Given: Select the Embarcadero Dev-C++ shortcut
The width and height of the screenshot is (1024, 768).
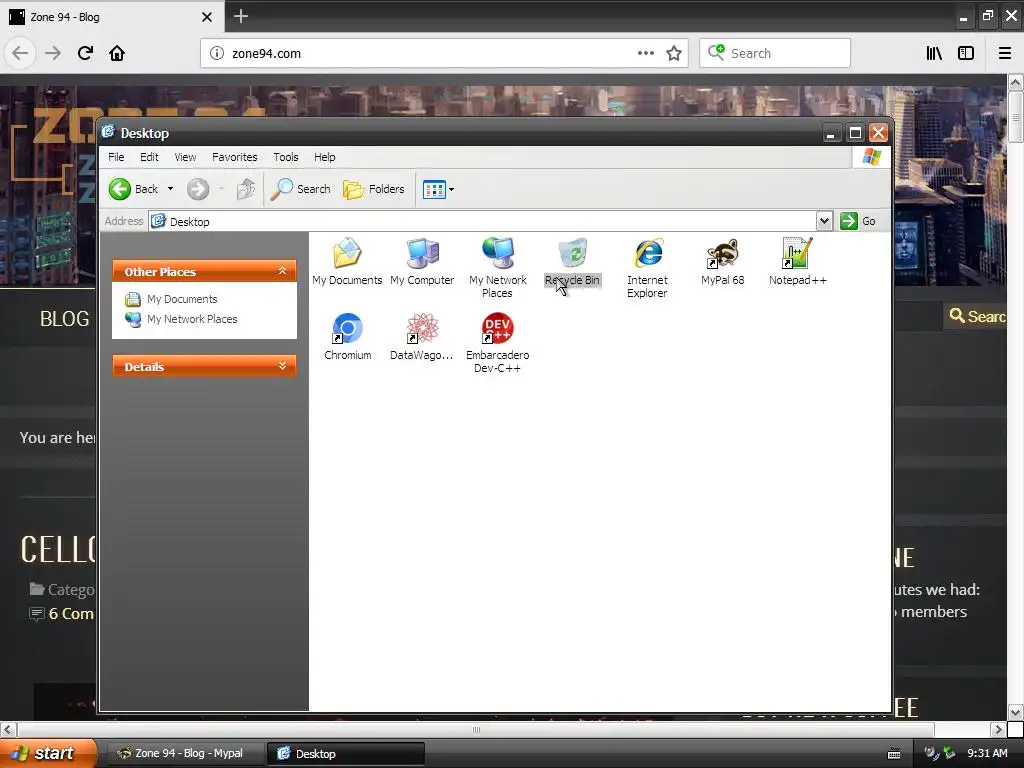Looking at the screenshot, I should (x=498, y=343).
